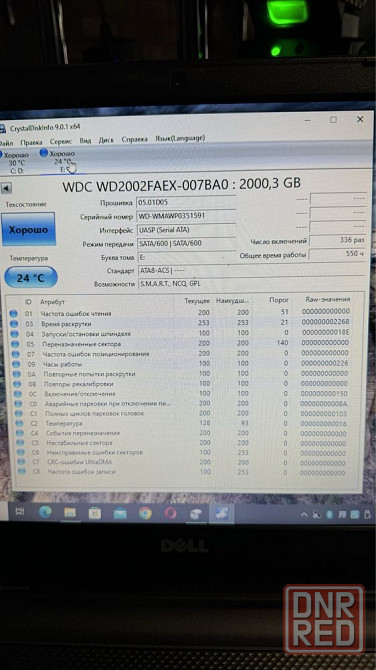Click the firmware 05.01D05 field
Viewport: 376px width, 670px height.
coord(186,202)
